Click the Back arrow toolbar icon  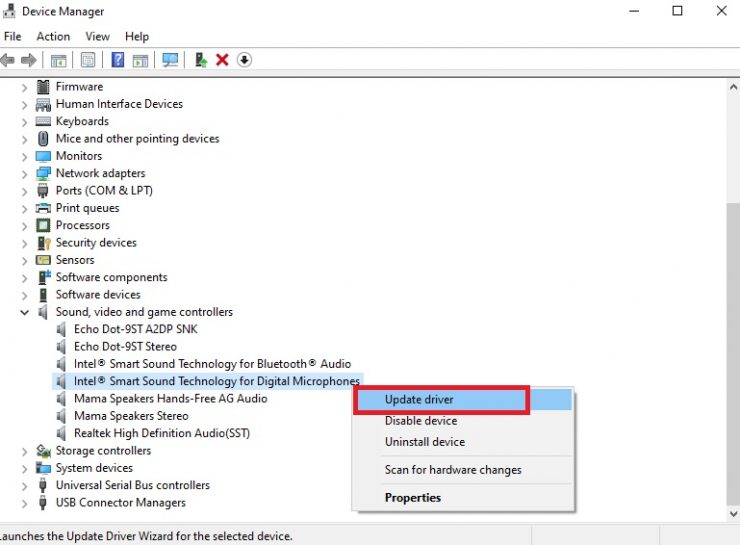point(8,60)
